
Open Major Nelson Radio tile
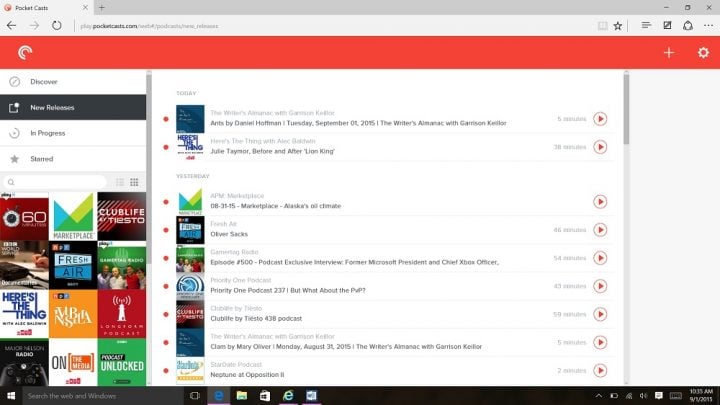point(24,362)
